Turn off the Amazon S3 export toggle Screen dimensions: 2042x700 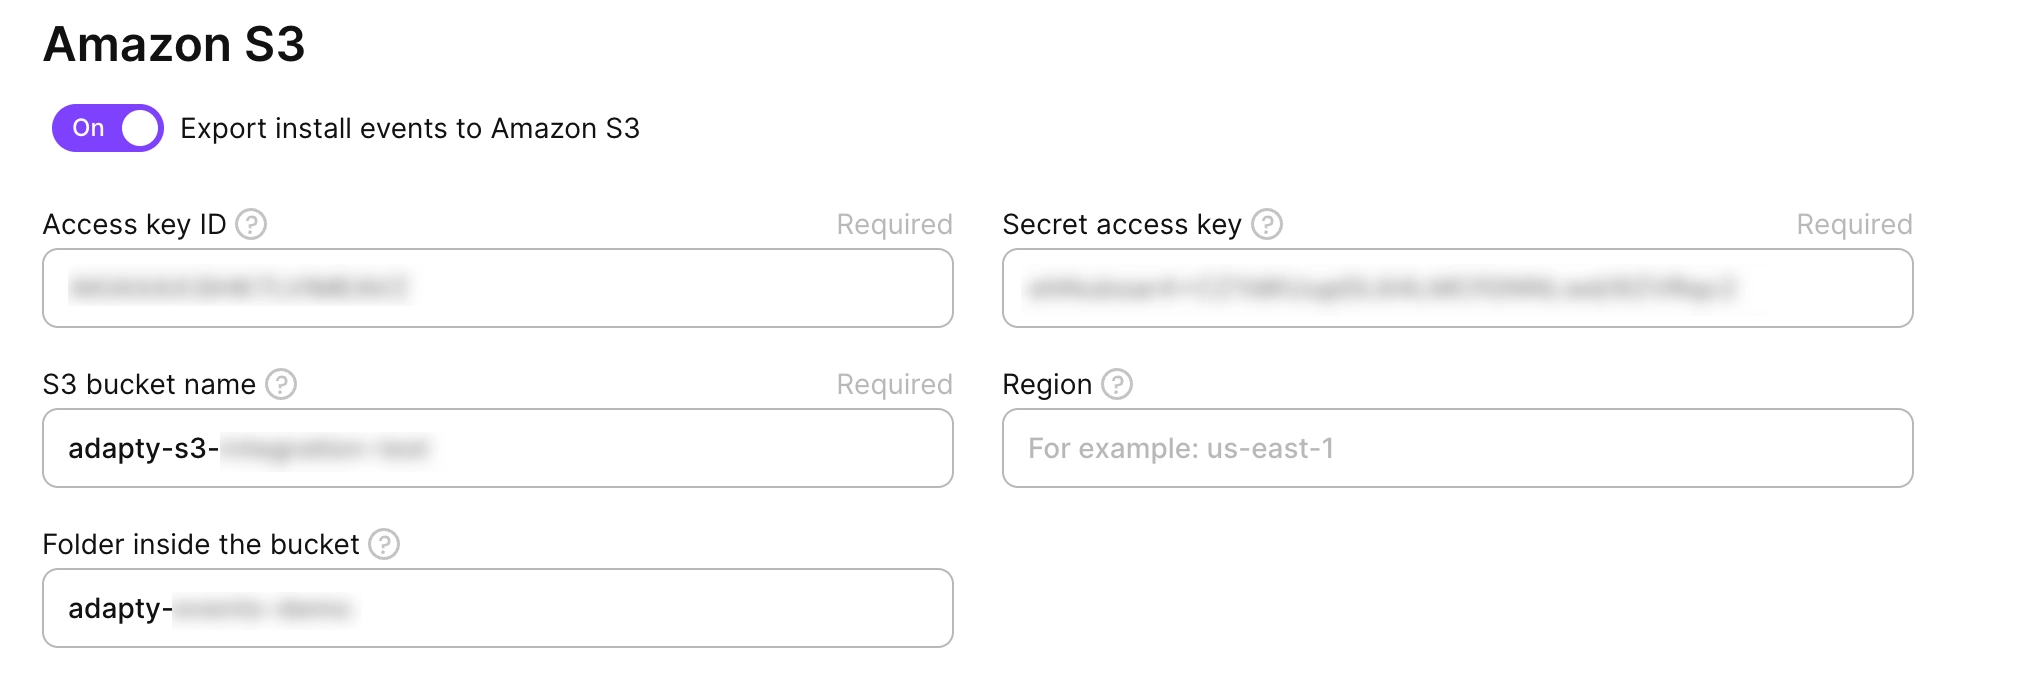coord(108,128)
